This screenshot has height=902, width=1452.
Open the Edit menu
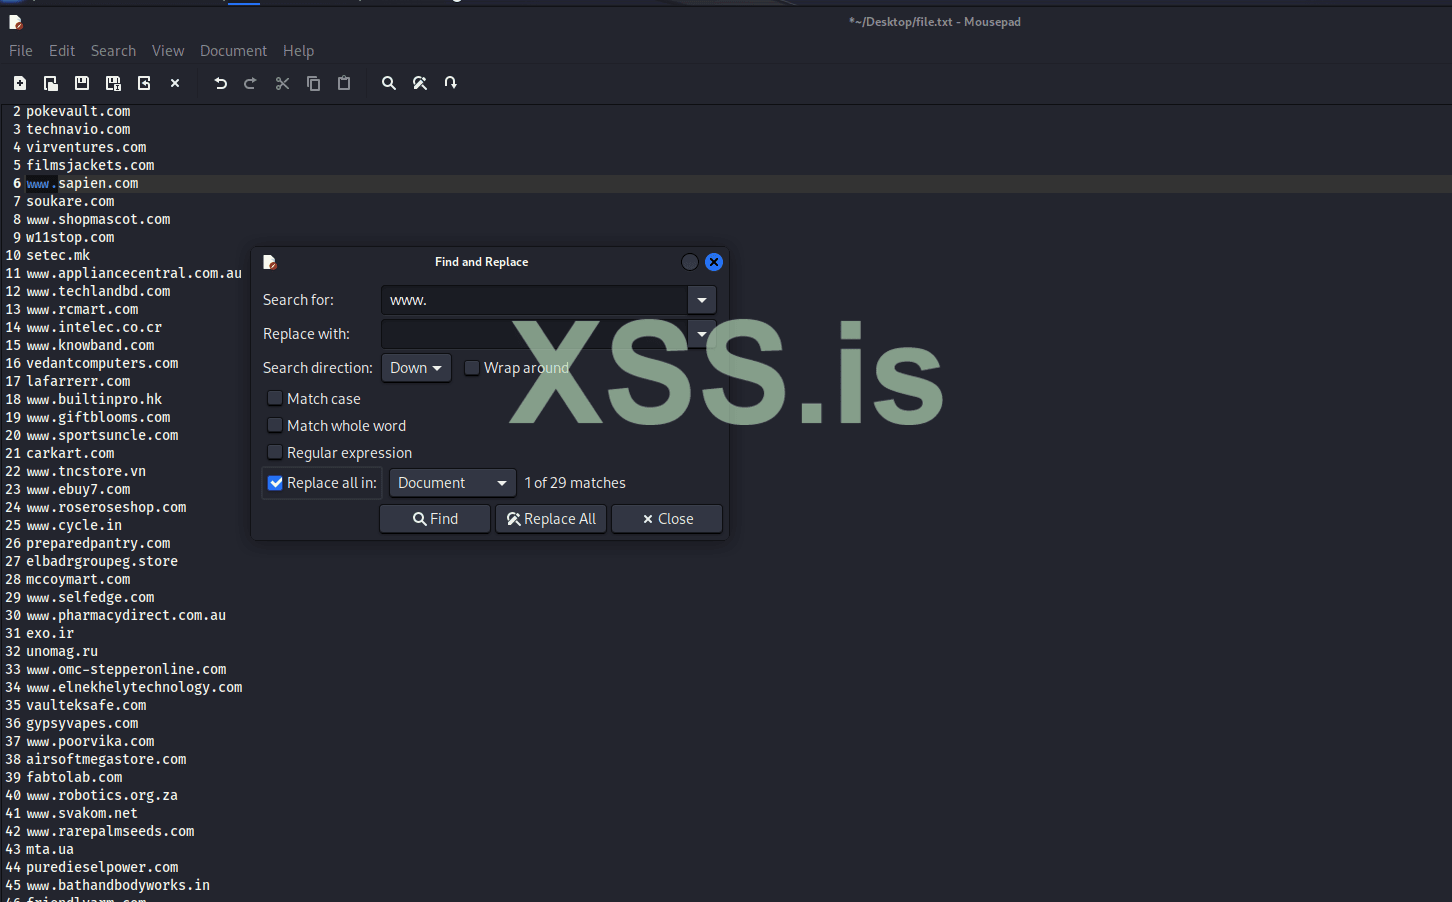click(x=62, y=51)
